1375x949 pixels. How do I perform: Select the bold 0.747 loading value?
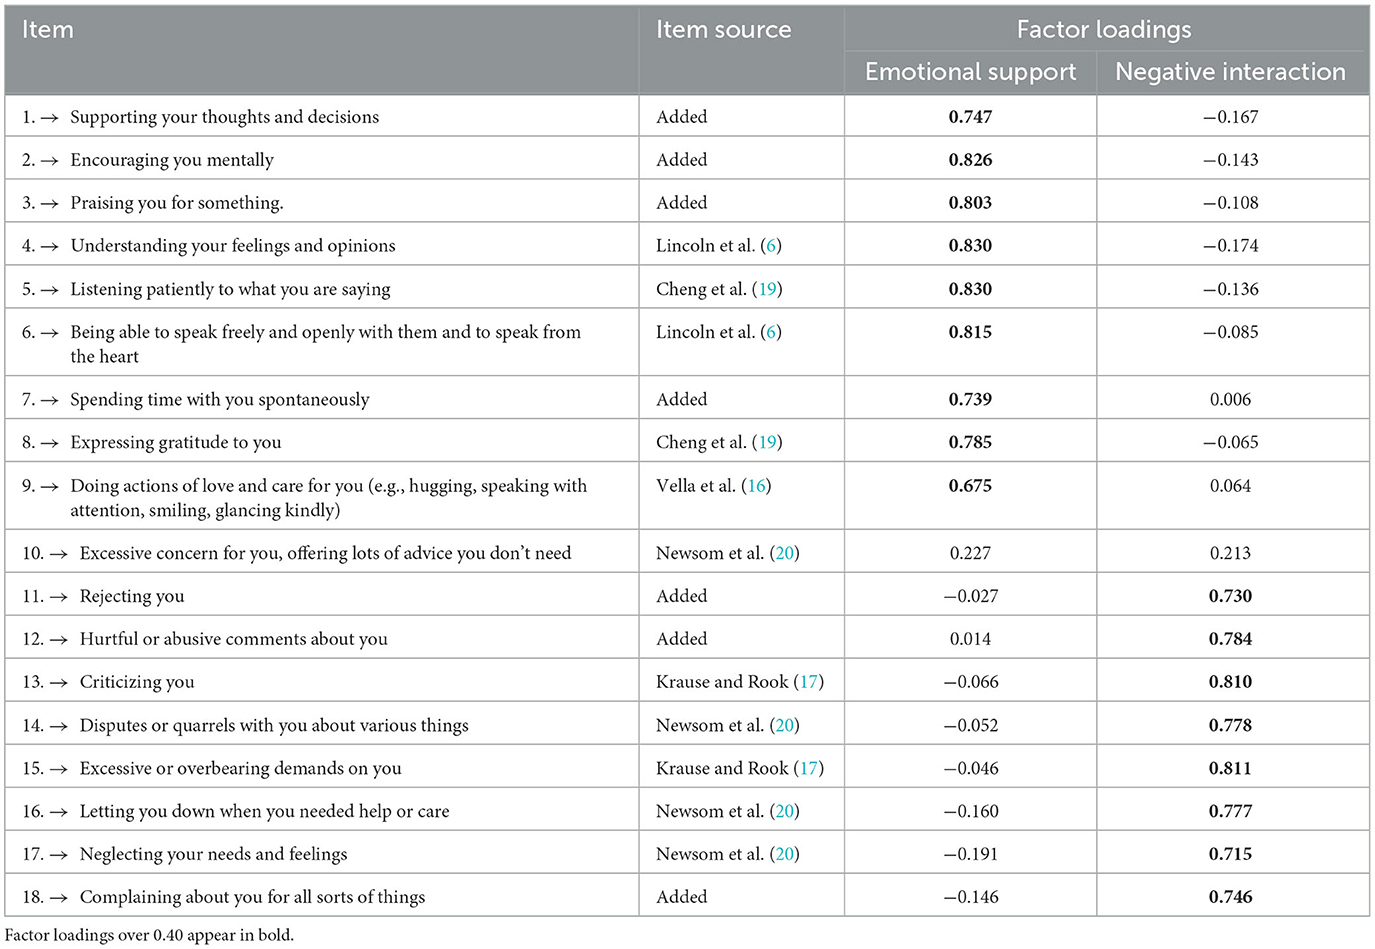[970, 117]
